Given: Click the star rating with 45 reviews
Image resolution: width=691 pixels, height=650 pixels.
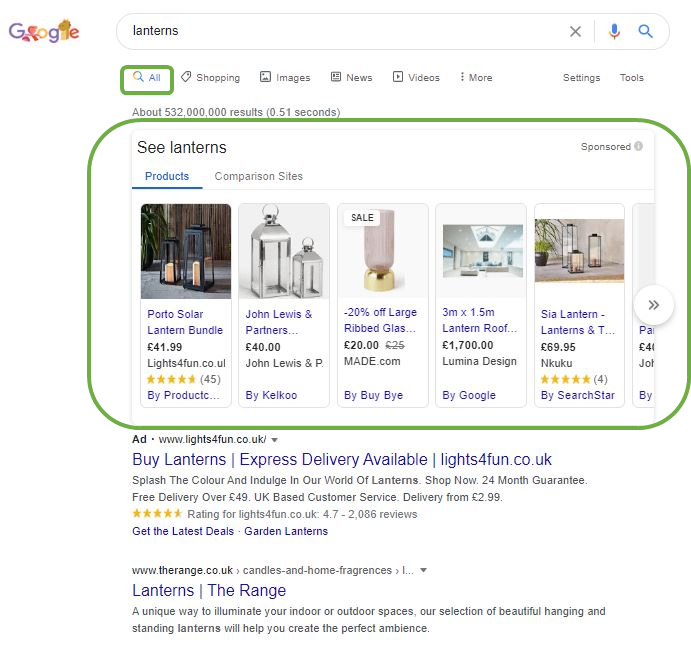Looking at the screenshot, I should point(183,379).
